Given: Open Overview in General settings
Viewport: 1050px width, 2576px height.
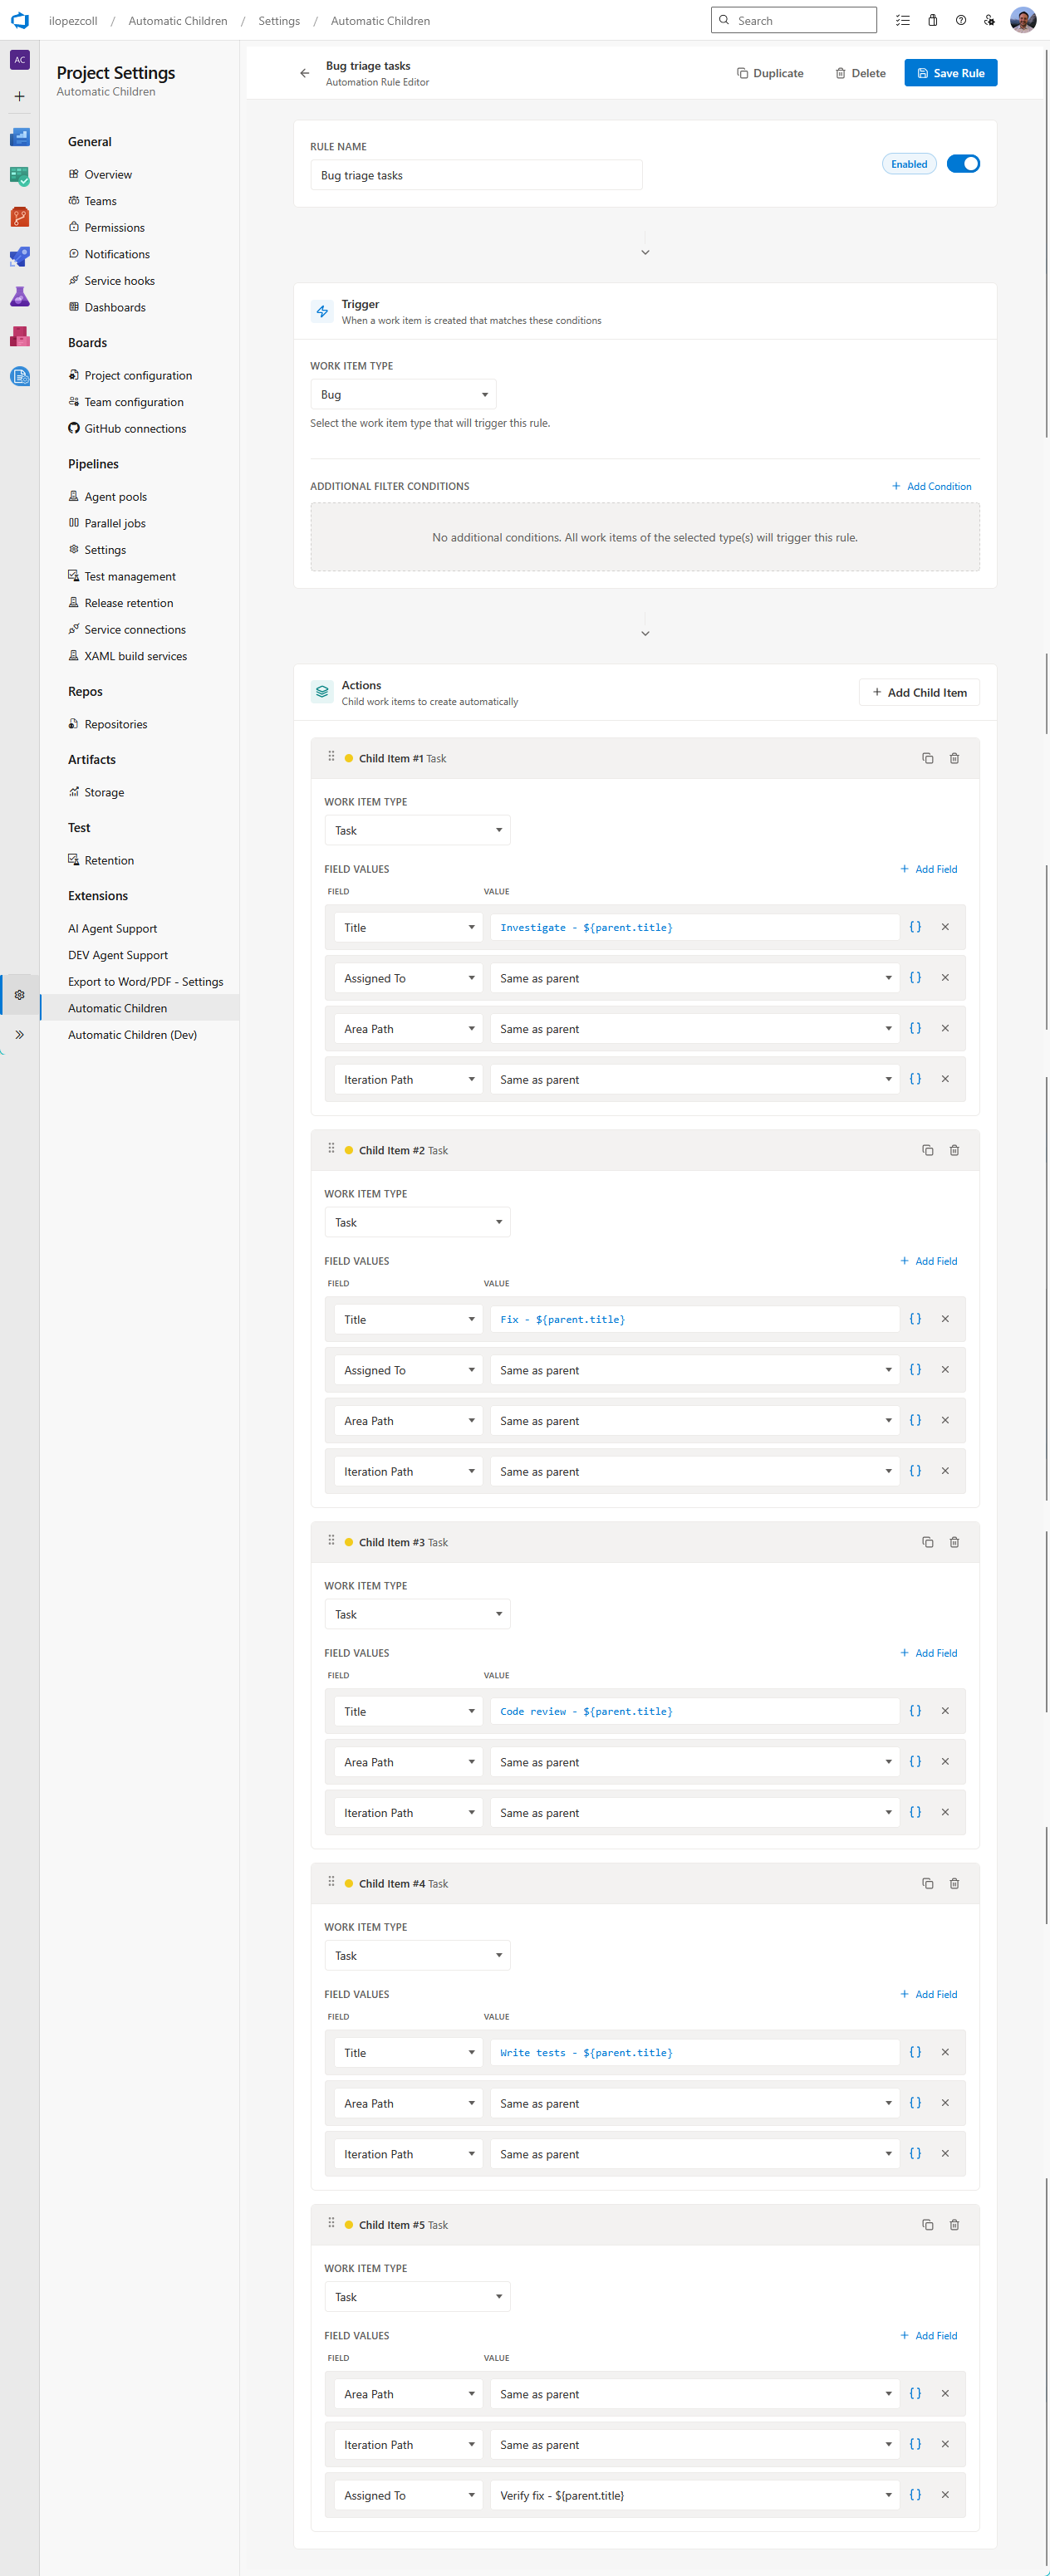Looking at the screenshot, I should 108,175.
